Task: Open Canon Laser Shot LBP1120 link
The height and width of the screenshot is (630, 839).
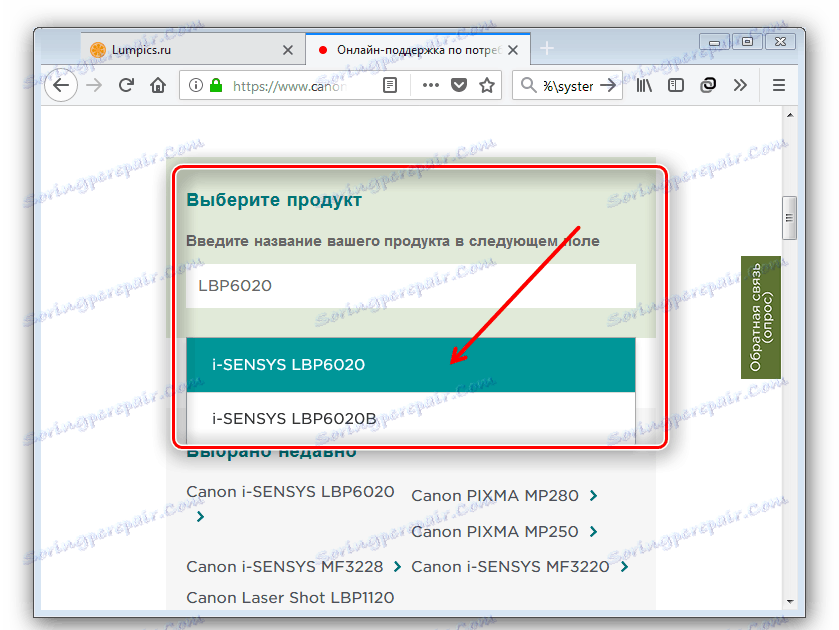Action: point(290,597)
